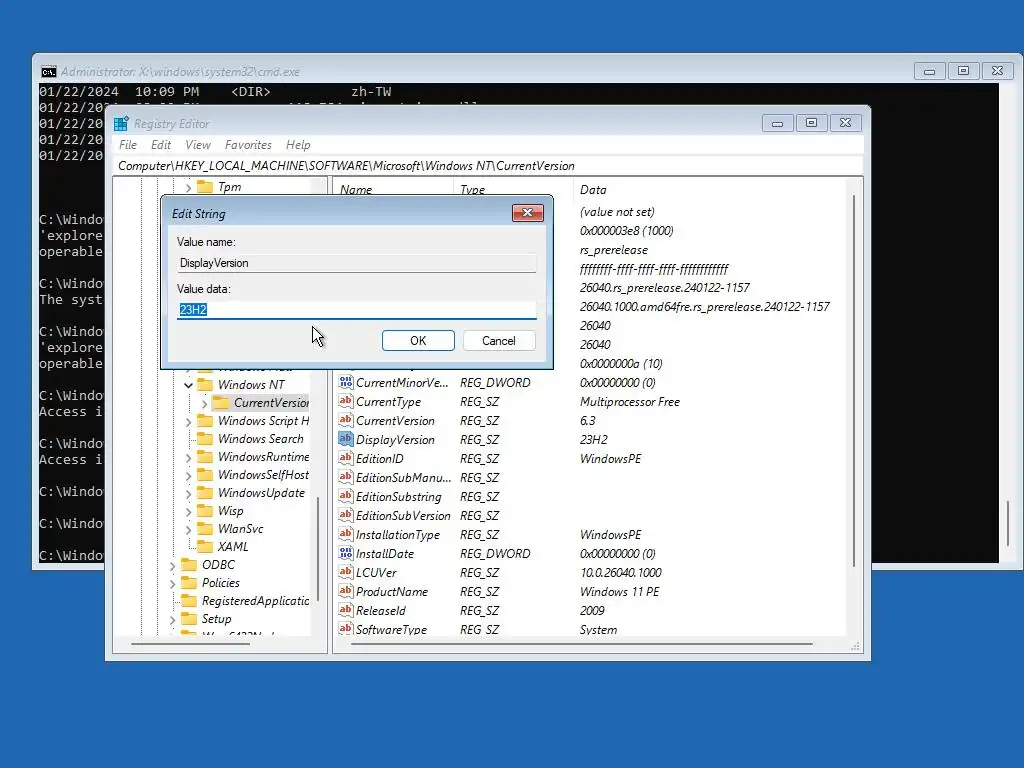Expand the Setup key
Screen dimensions: 1024x768
click(172, 620)
